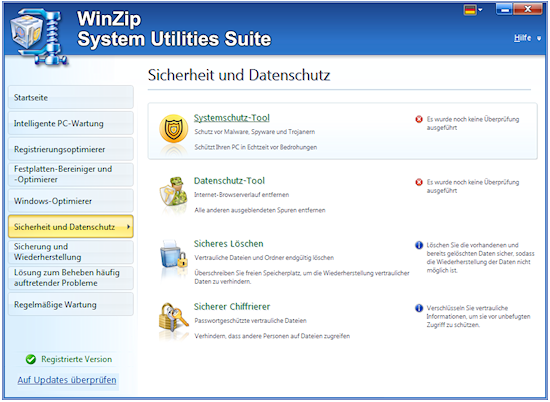The height and width of the screenshot is (402, 550).
Task: Click the Sicherer Chiffrierer padlock icon
Action: (173, 317)
